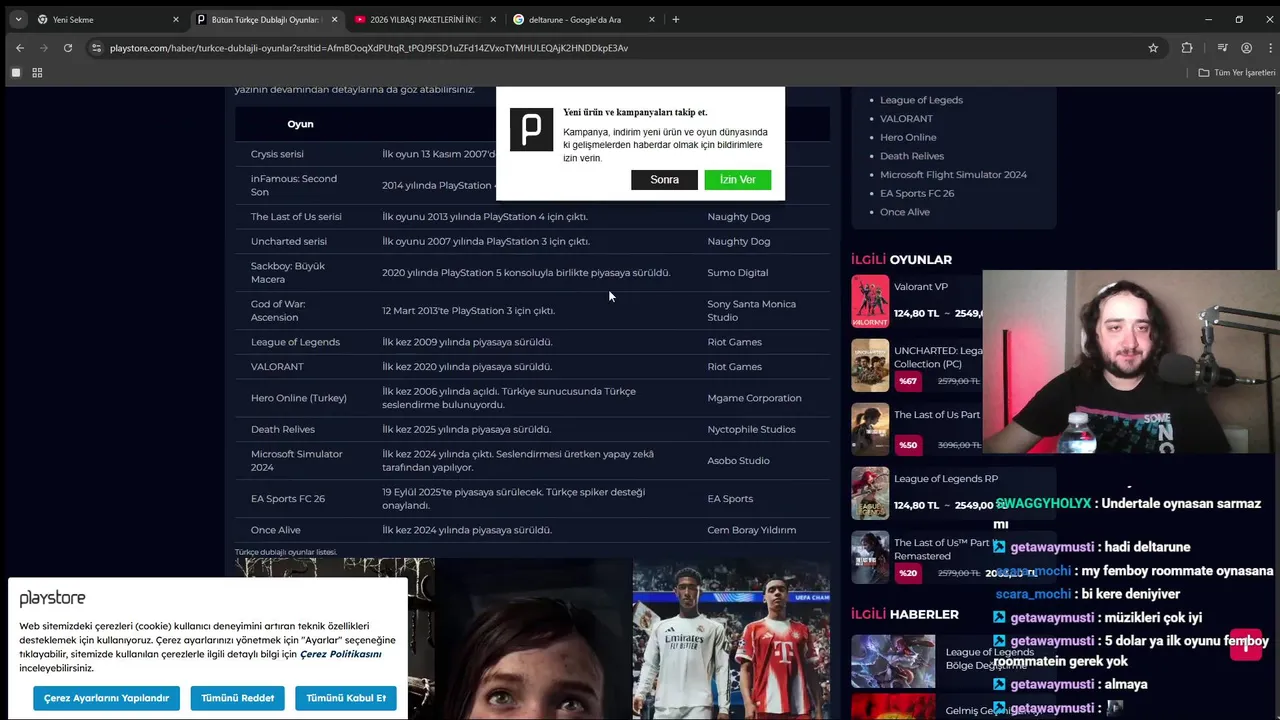Open the Çerez Politikasını link
Screen dimensions: 1280x720
(x=340, y=654)
